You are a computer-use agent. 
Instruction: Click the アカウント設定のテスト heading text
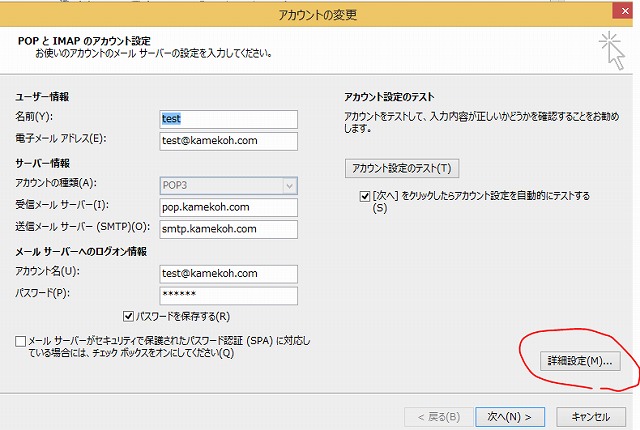click(389, 97)
